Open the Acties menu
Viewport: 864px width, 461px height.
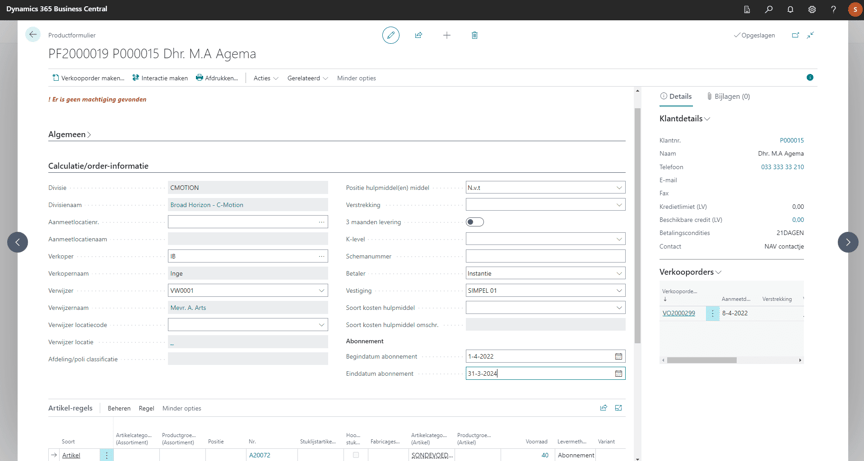click(266, 78)
